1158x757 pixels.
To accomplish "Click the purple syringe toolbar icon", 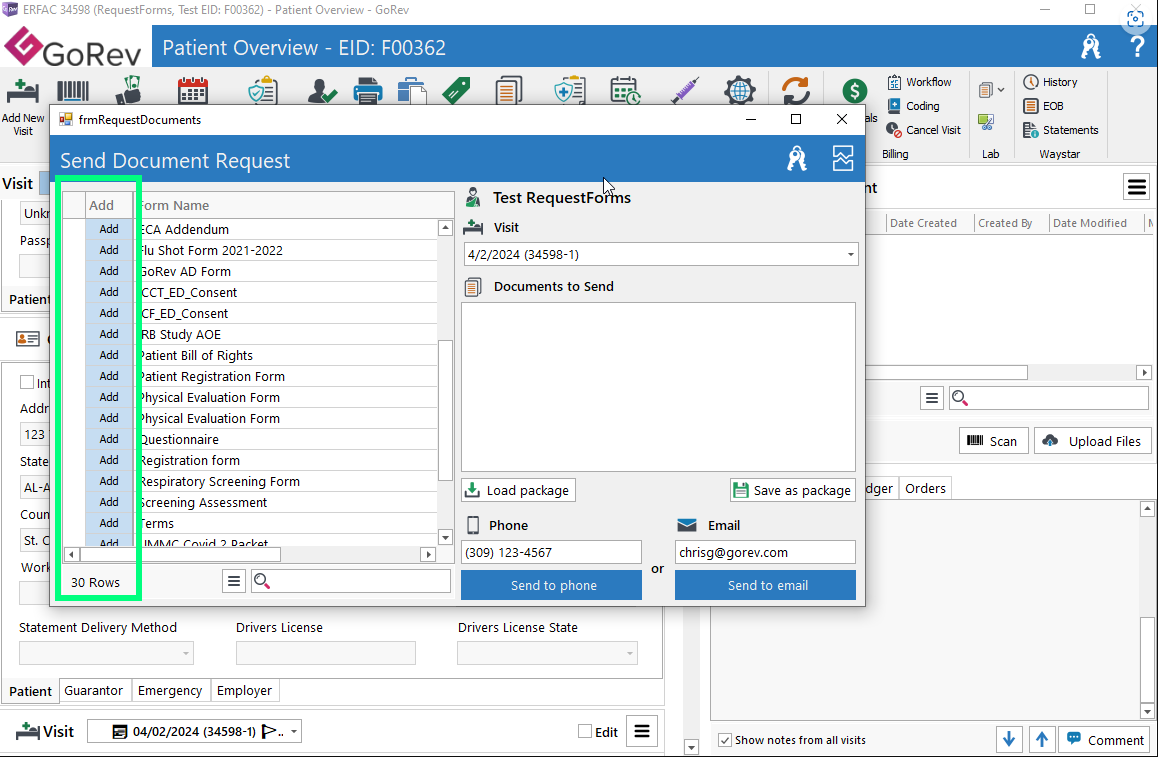I will [x=685, y=91].
